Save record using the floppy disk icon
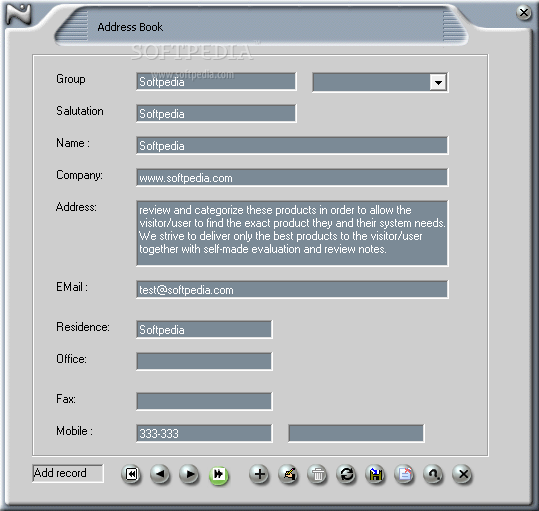The width and height of the screenshot is (539, 511). pyautogui.click(x=376, y=474)
